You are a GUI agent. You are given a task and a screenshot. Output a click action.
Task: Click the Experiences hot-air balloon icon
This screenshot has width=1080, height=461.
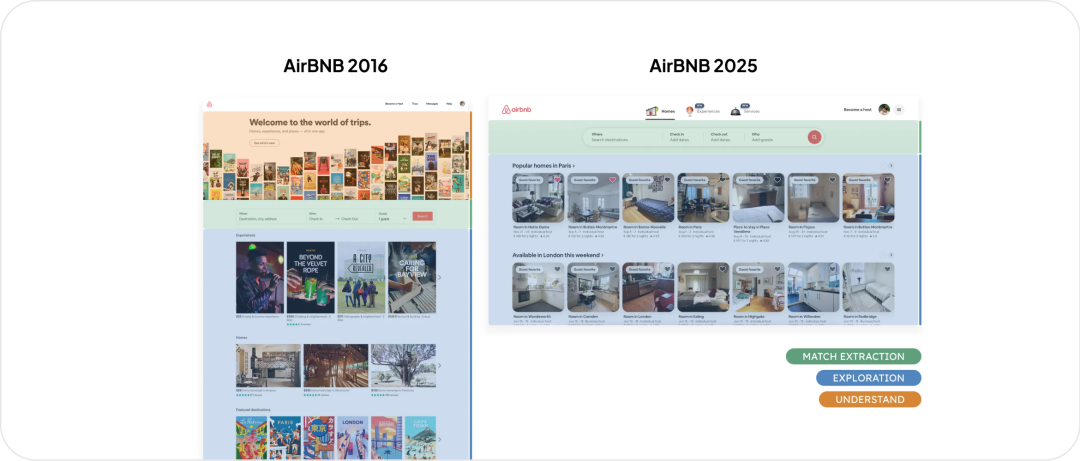(x=691, y=111)
